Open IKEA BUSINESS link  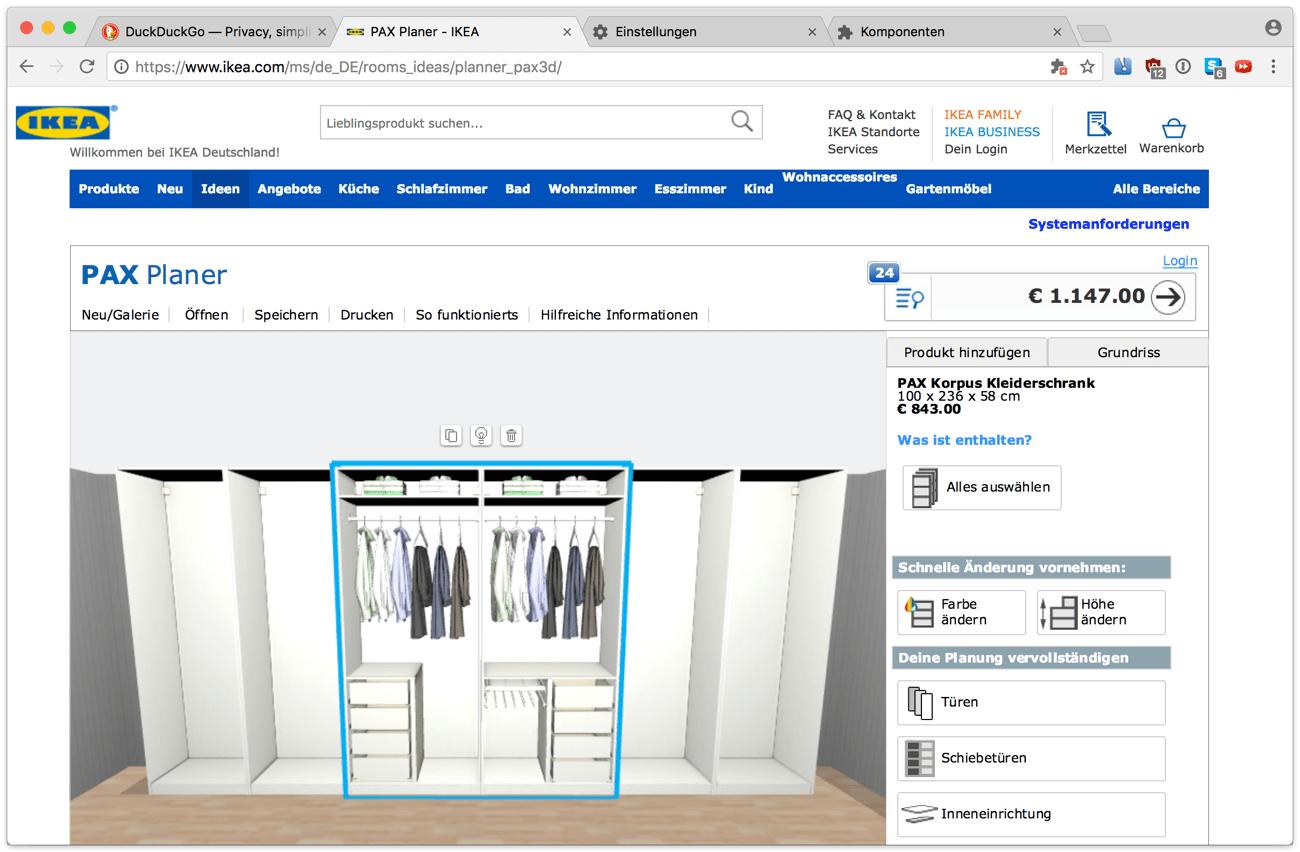point(992,132)
